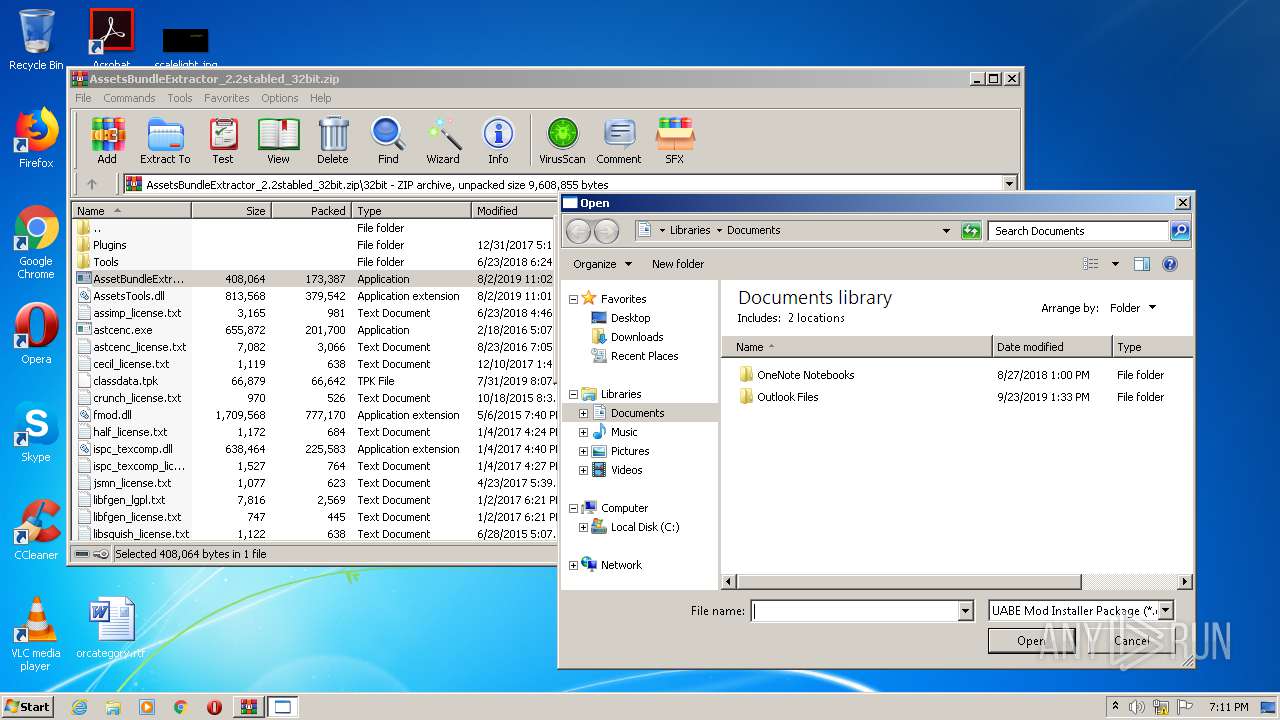Click the Cancel button in dialog
This screenshot has height=720, width=1280.
click(x=1130, y=641)
